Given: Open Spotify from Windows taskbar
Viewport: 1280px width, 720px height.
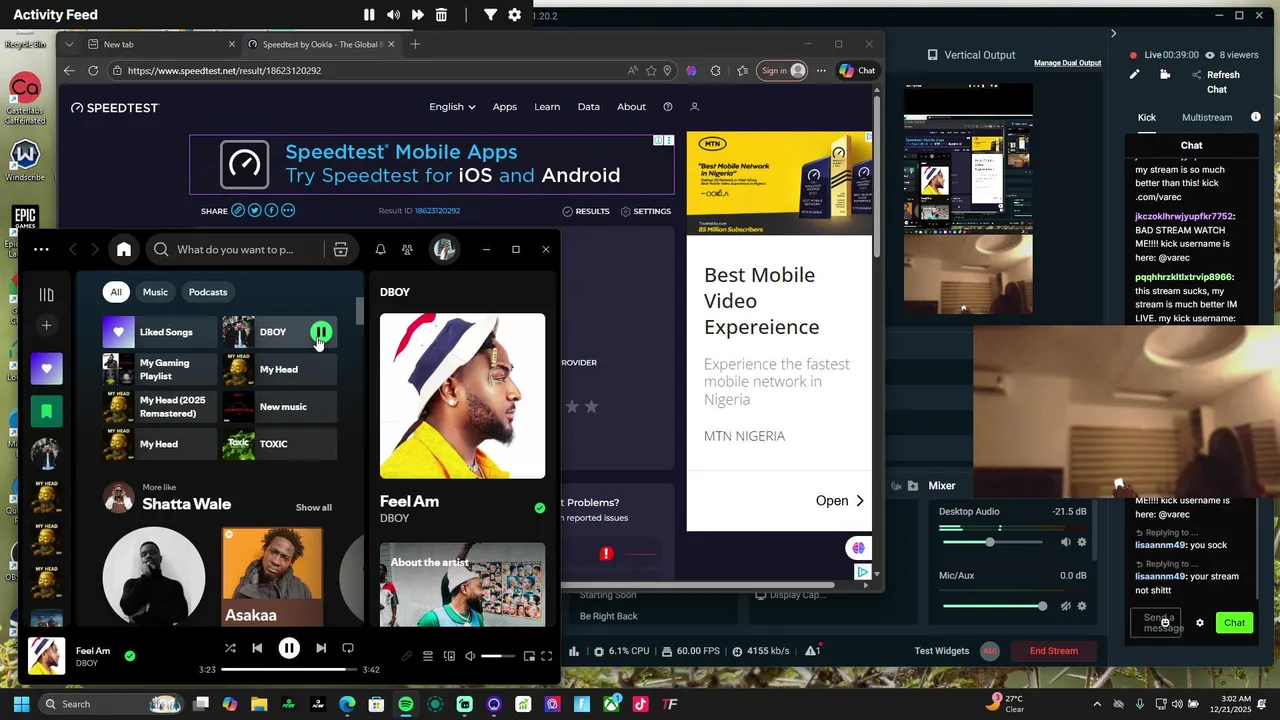Looking at the screenshot, I should 405,704.
